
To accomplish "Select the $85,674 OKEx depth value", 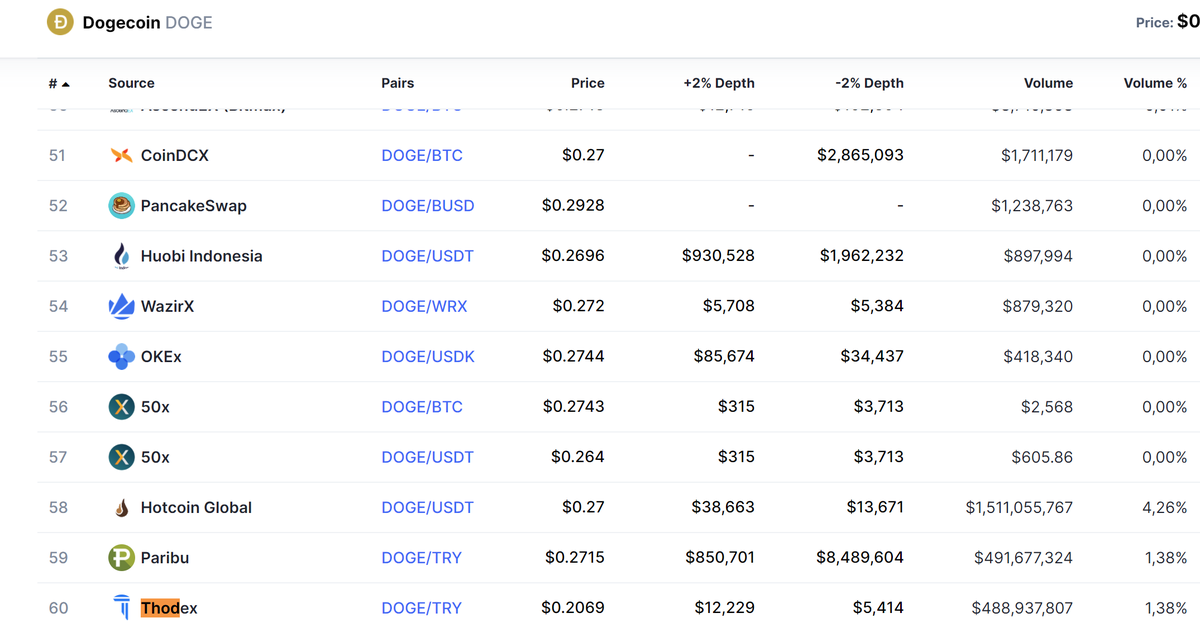I will click(724, 356).
